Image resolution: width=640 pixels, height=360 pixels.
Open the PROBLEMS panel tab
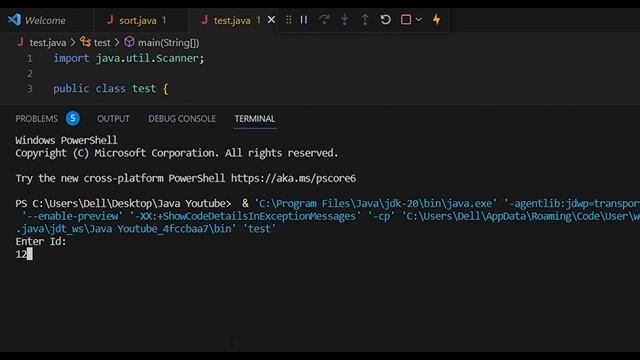(37, 119)
